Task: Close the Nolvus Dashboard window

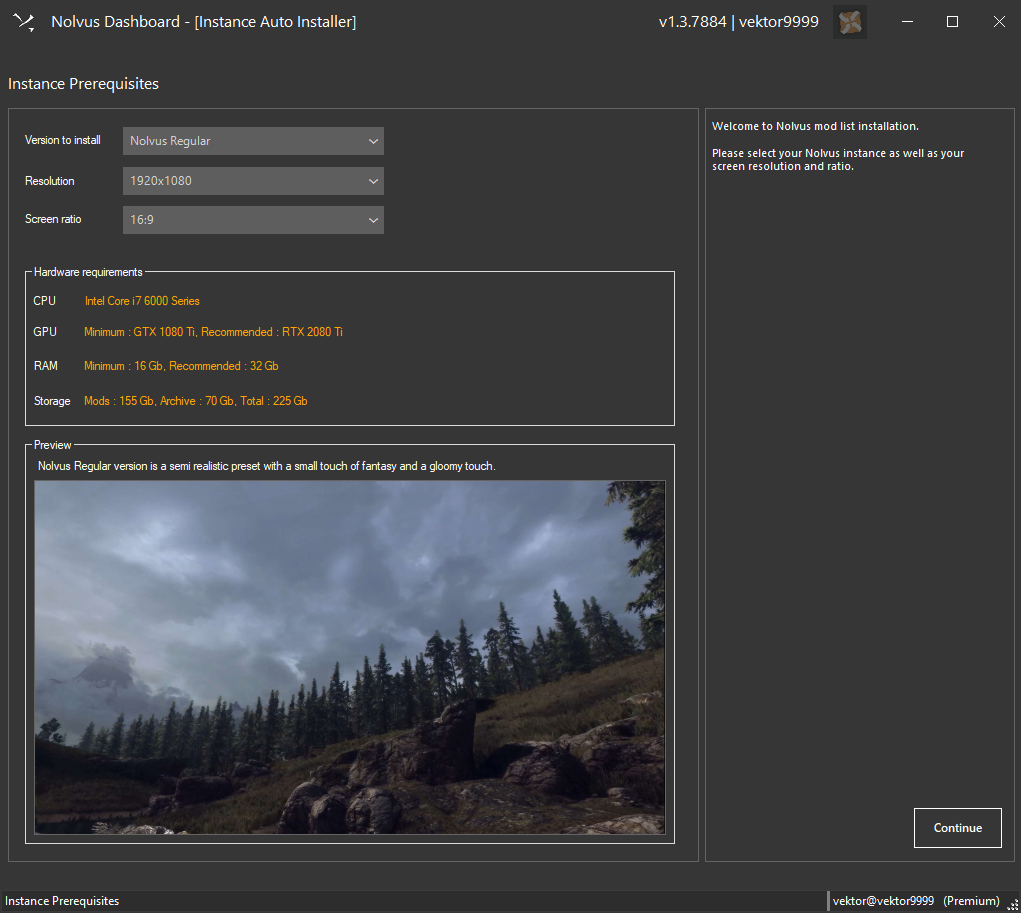Action: [999, 22]
